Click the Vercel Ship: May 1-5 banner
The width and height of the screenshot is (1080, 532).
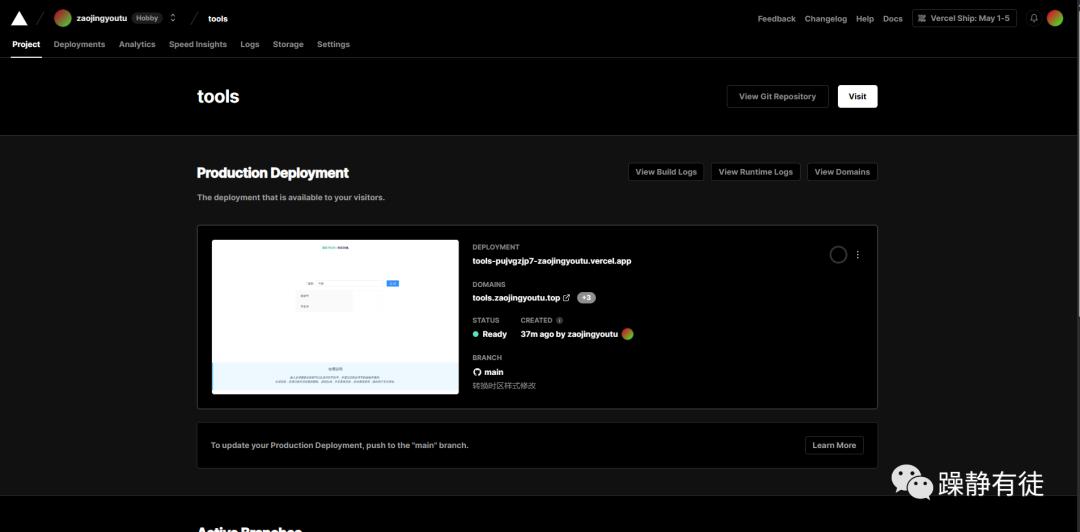(964, 18)
